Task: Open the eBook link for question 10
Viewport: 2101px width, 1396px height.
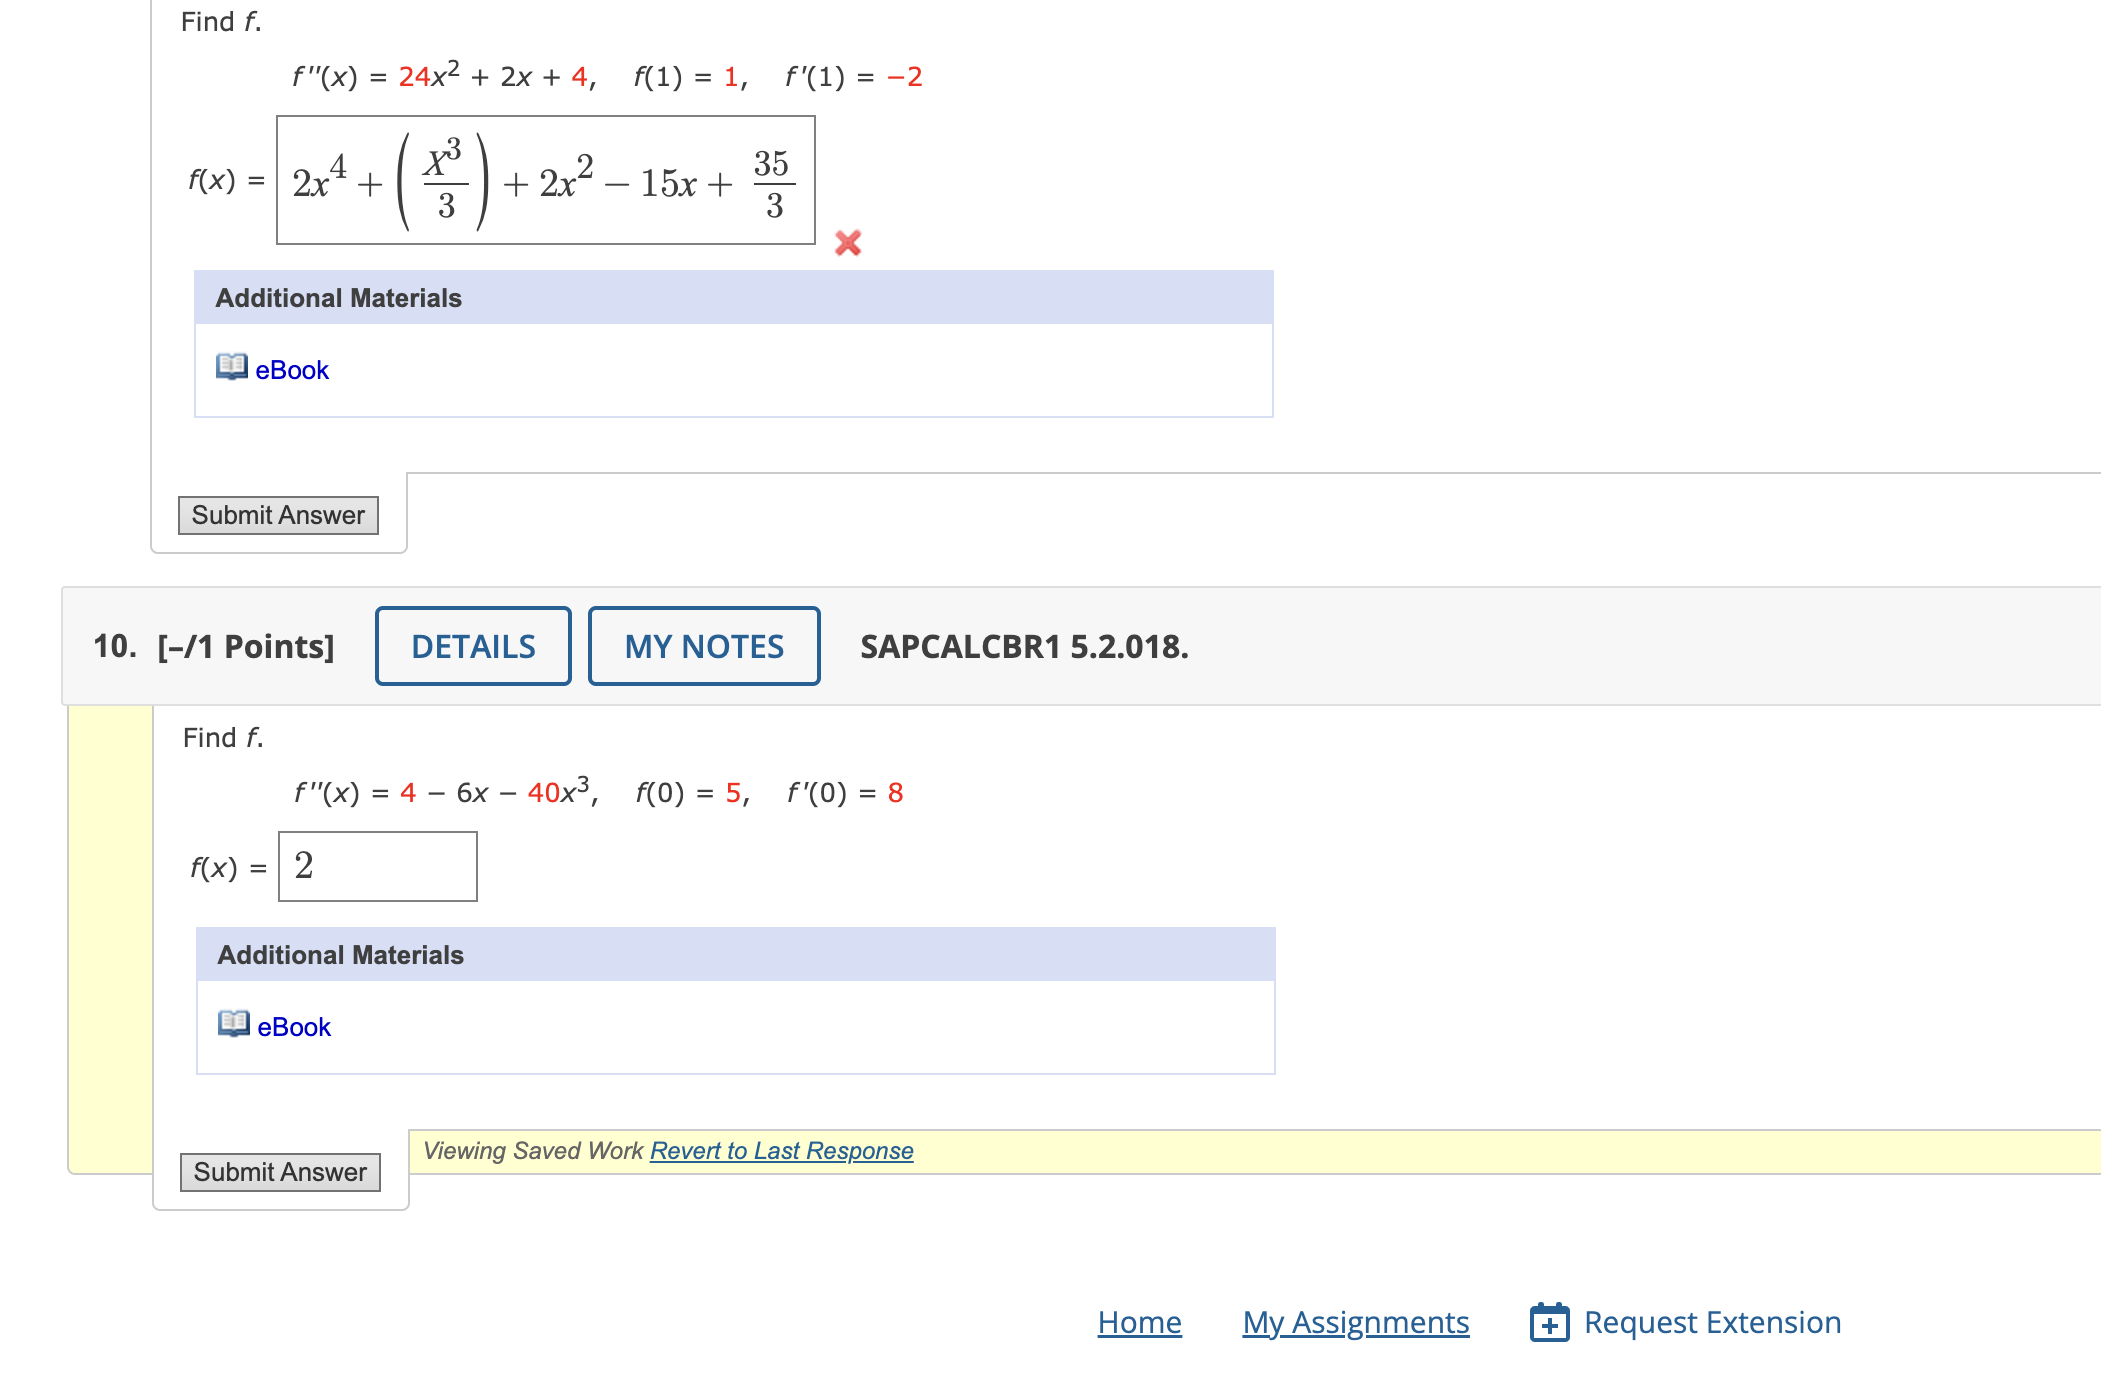Action: click(x=294, y=1028)
